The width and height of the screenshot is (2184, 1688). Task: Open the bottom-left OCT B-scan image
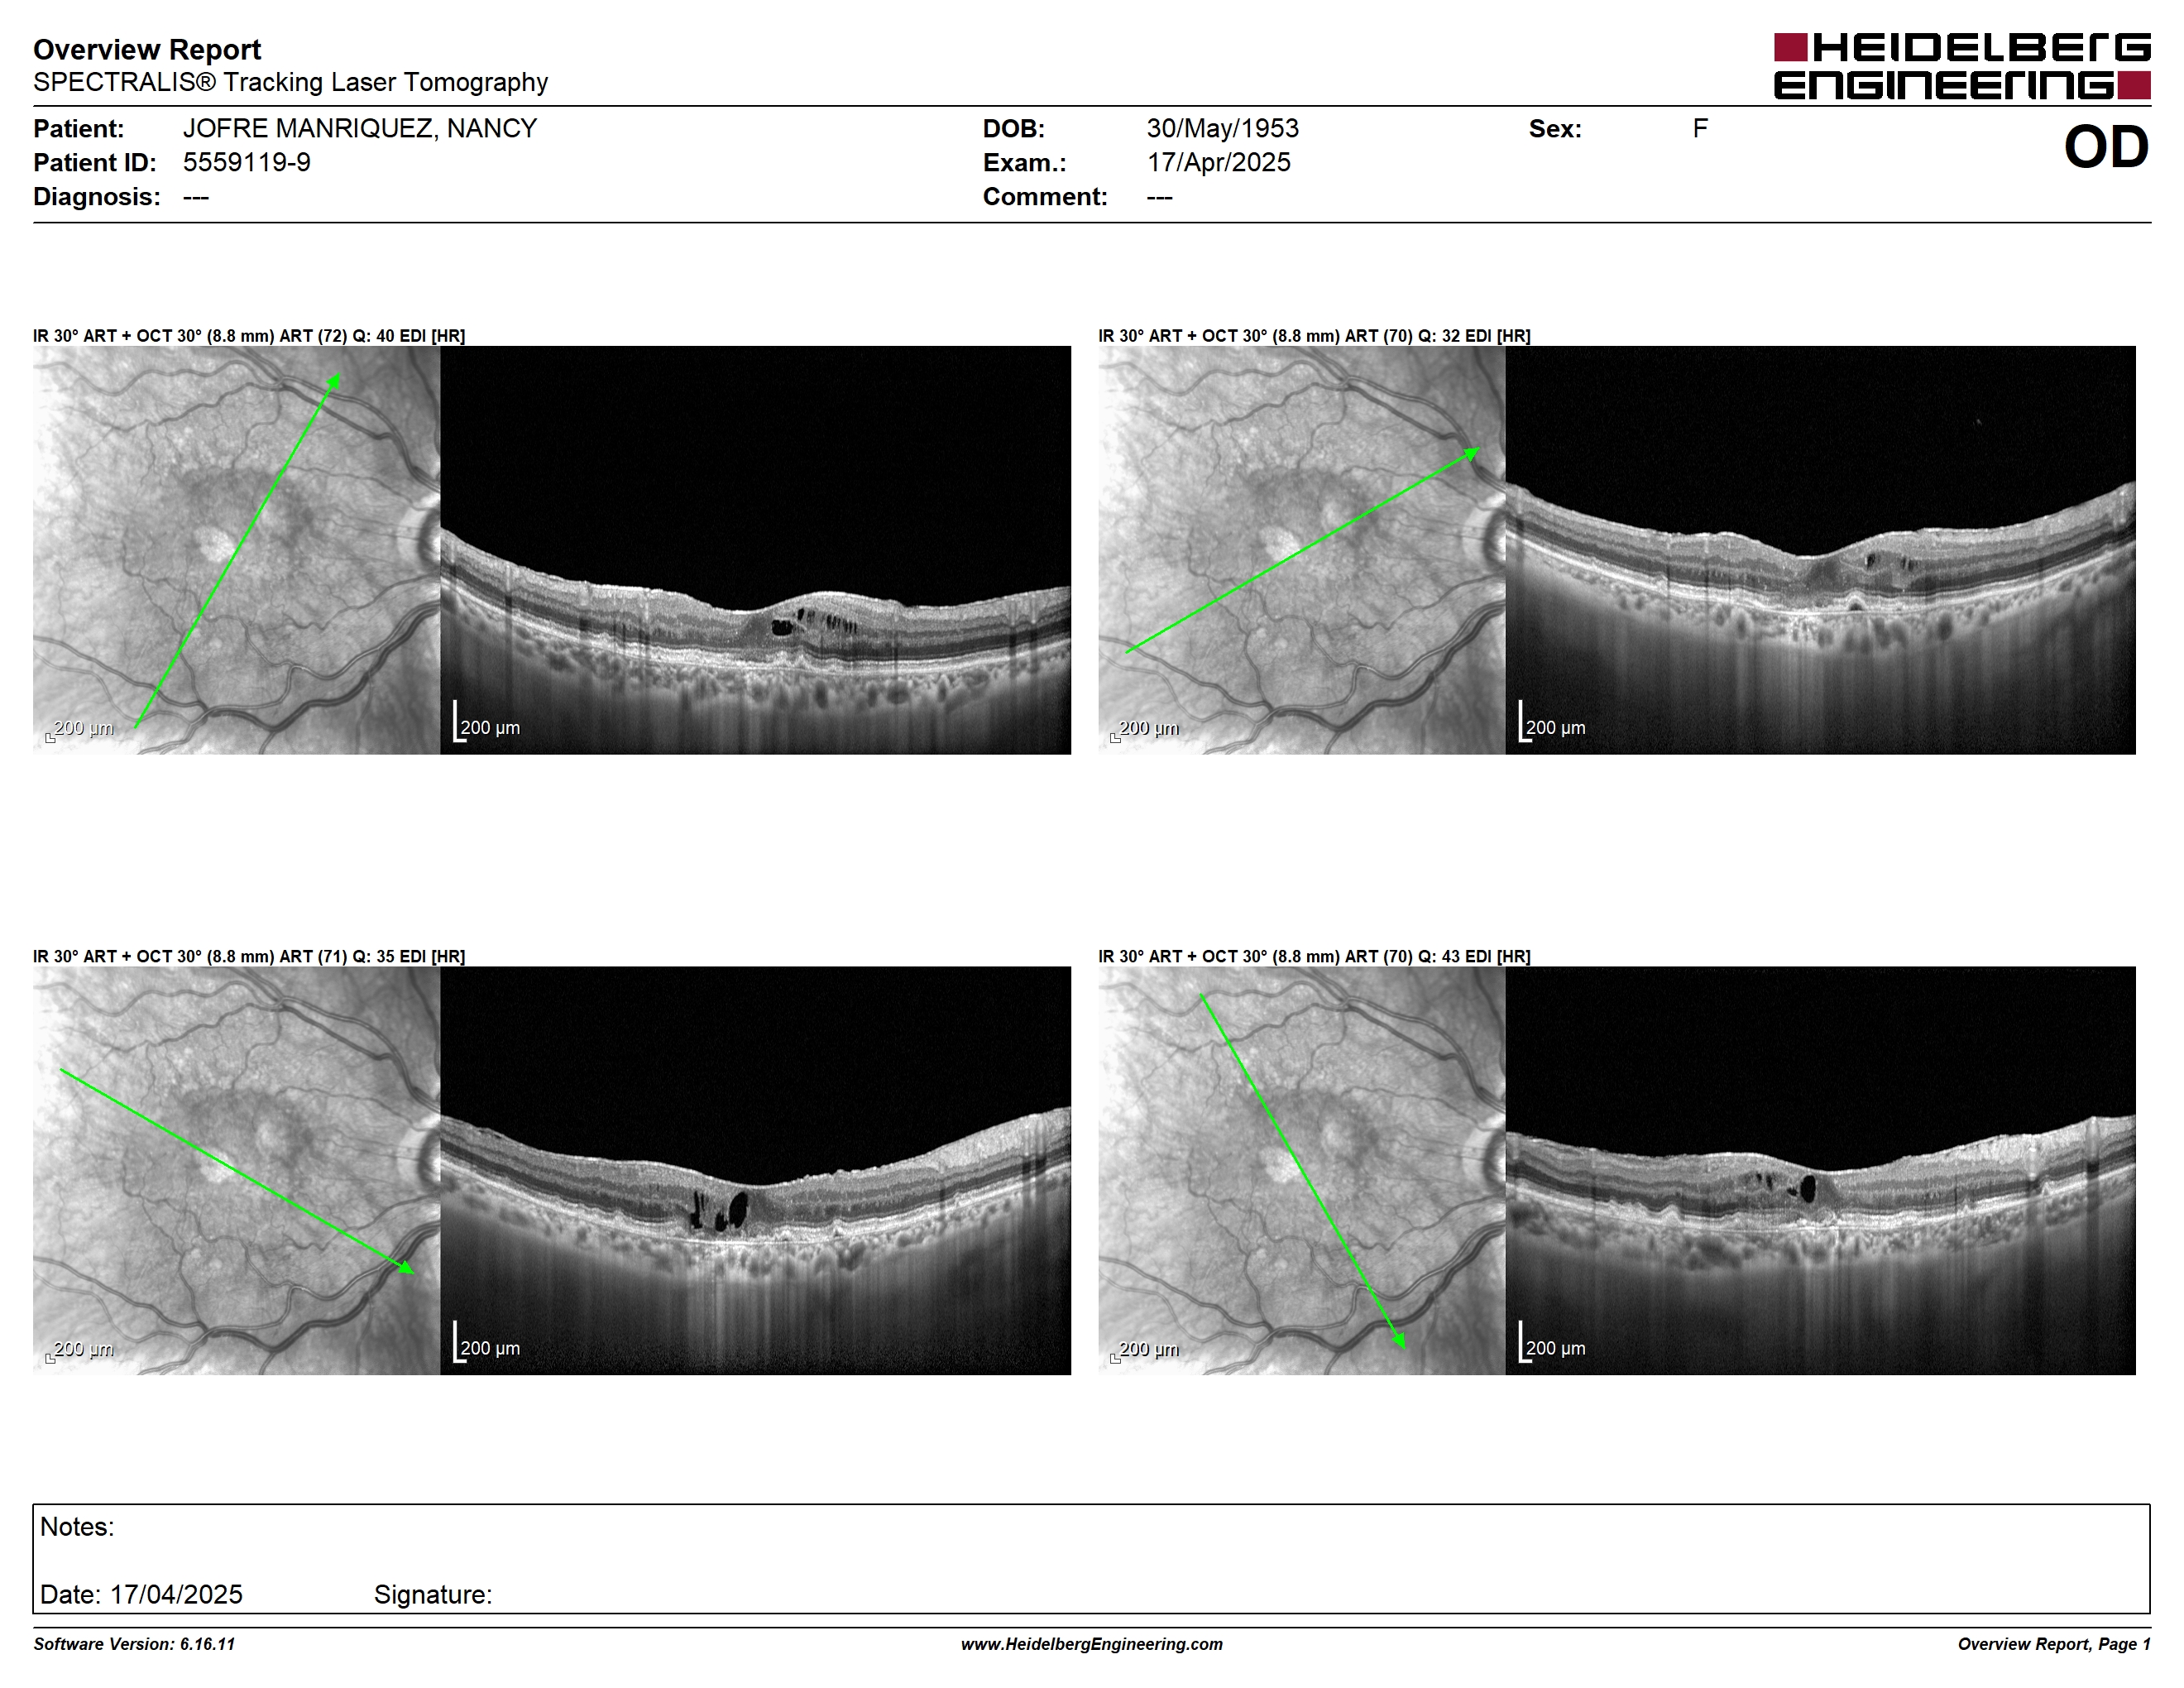[755, 1170]
